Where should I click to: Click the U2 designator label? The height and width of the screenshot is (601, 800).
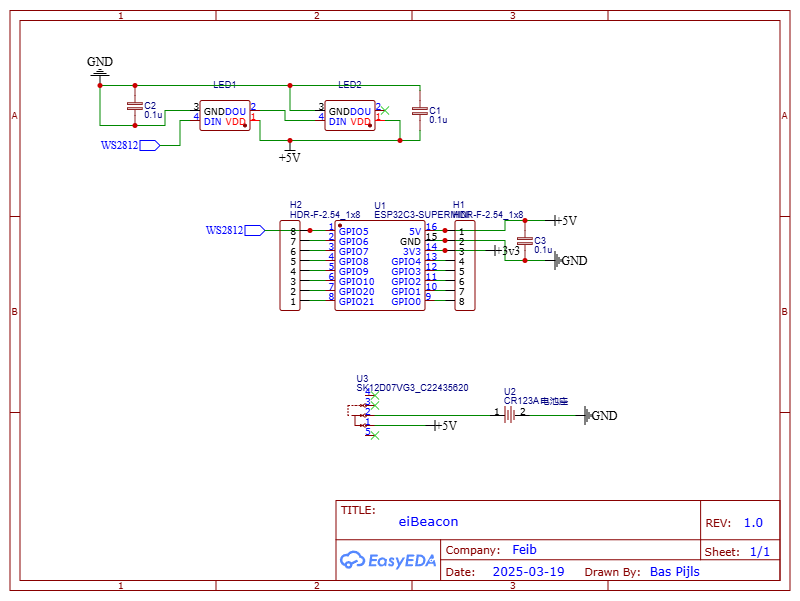coord(510,392)
